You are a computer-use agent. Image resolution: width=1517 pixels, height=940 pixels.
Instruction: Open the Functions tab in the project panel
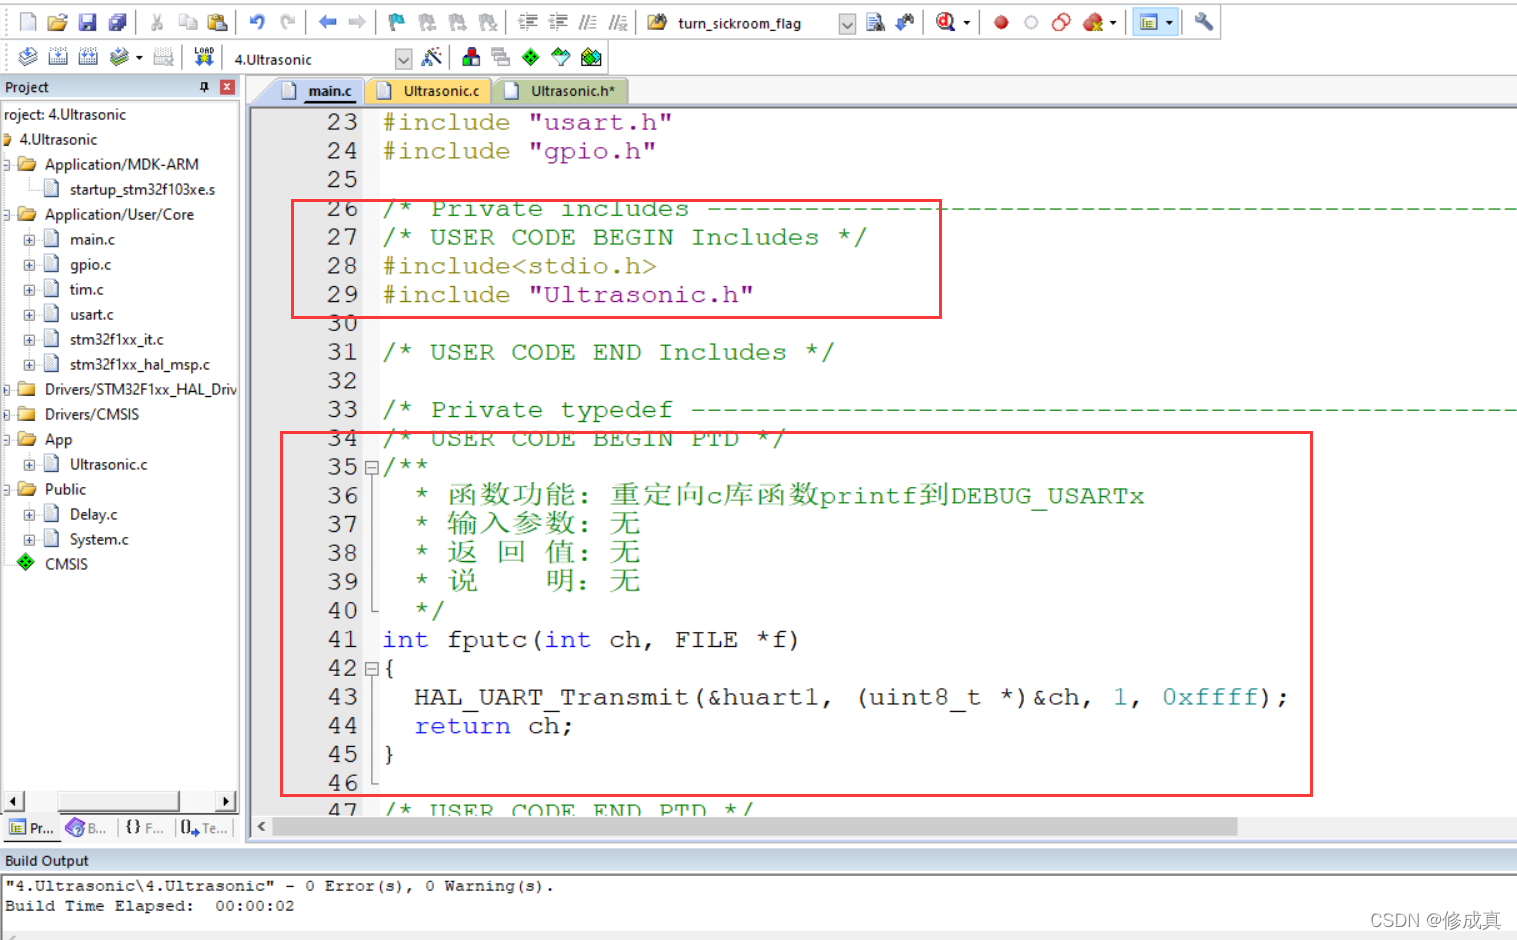[144, 828]
